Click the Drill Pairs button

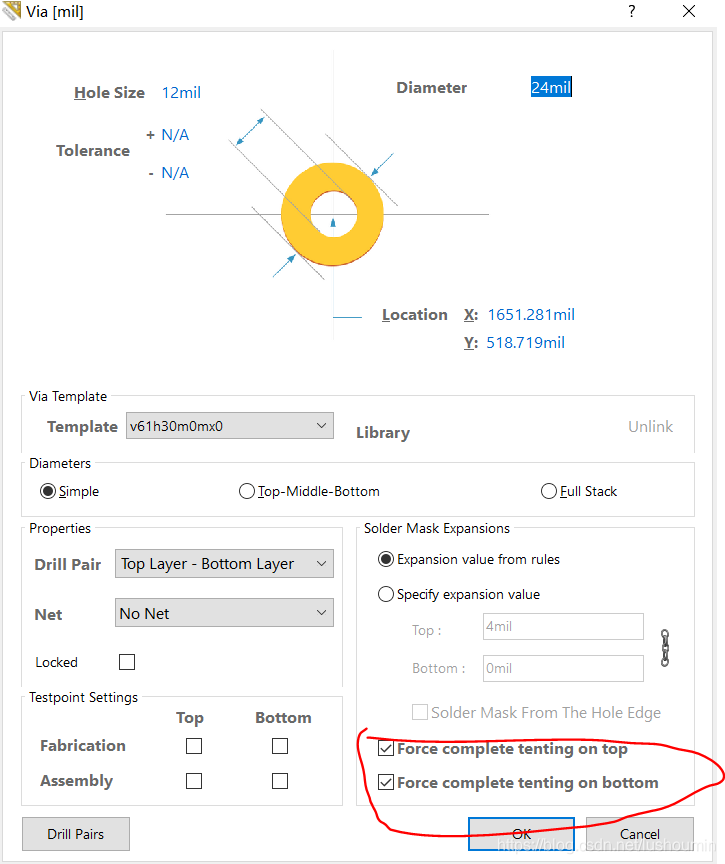click(76, 834)
